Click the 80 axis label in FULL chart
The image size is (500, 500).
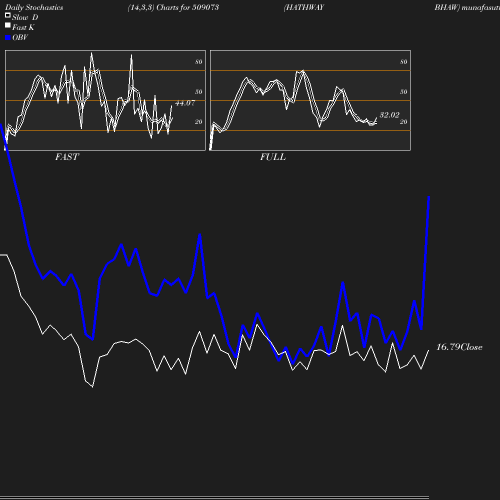click(404, 62)
